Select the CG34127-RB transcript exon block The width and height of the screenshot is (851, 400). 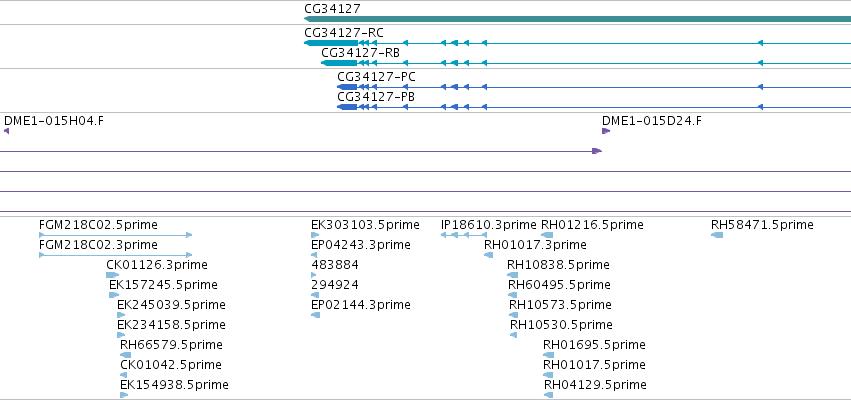pos(339,63)
